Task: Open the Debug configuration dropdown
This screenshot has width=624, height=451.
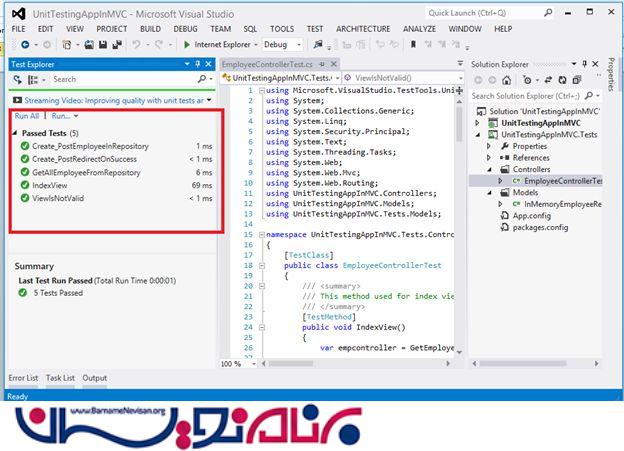Action: [298, 45]
